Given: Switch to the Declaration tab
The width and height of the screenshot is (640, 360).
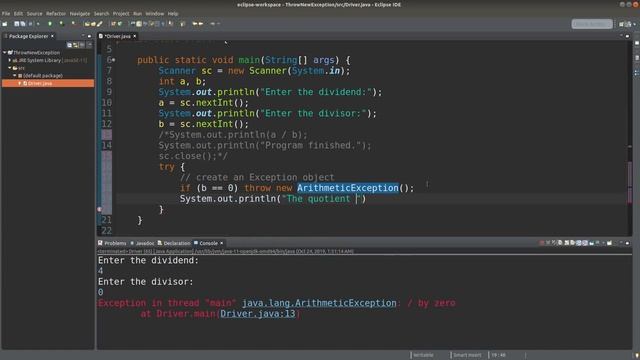Looking at the screenshot, I should tap(174, 243).
